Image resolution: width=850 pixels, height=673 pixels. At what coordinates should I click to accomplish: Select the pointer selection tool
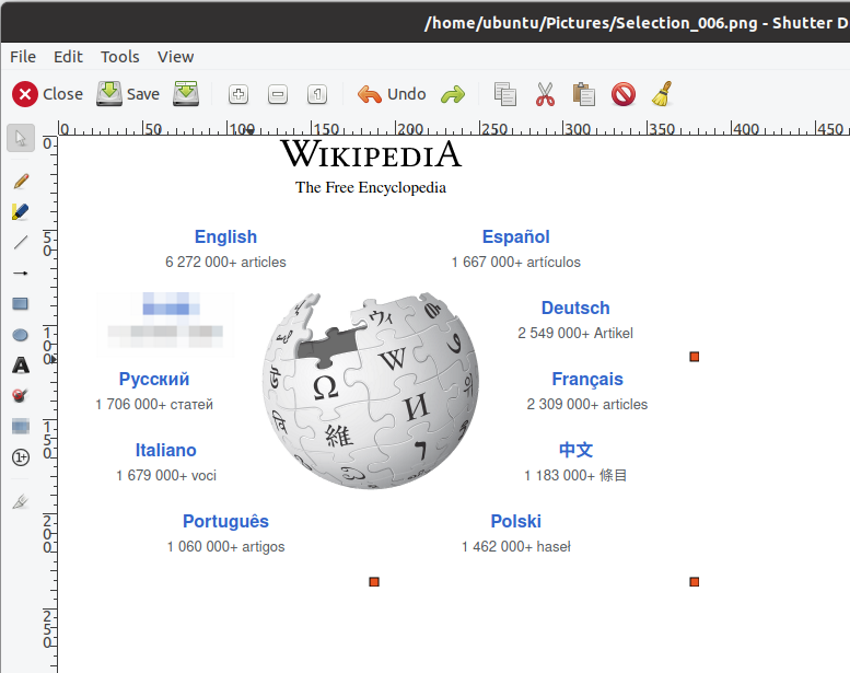[x=21, y=138]
